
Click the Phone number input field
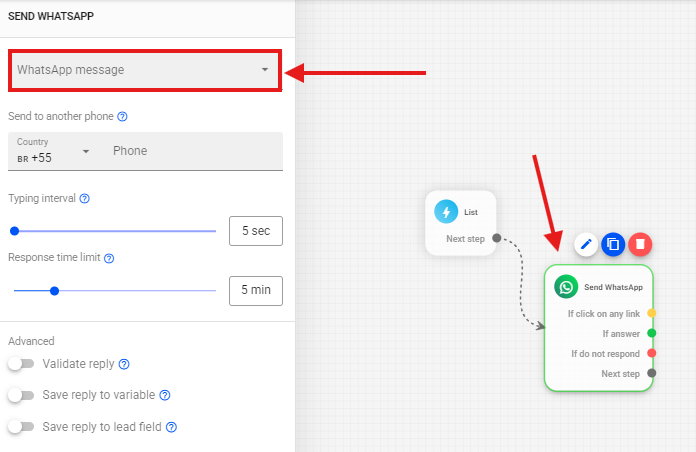tap(190, 151)
